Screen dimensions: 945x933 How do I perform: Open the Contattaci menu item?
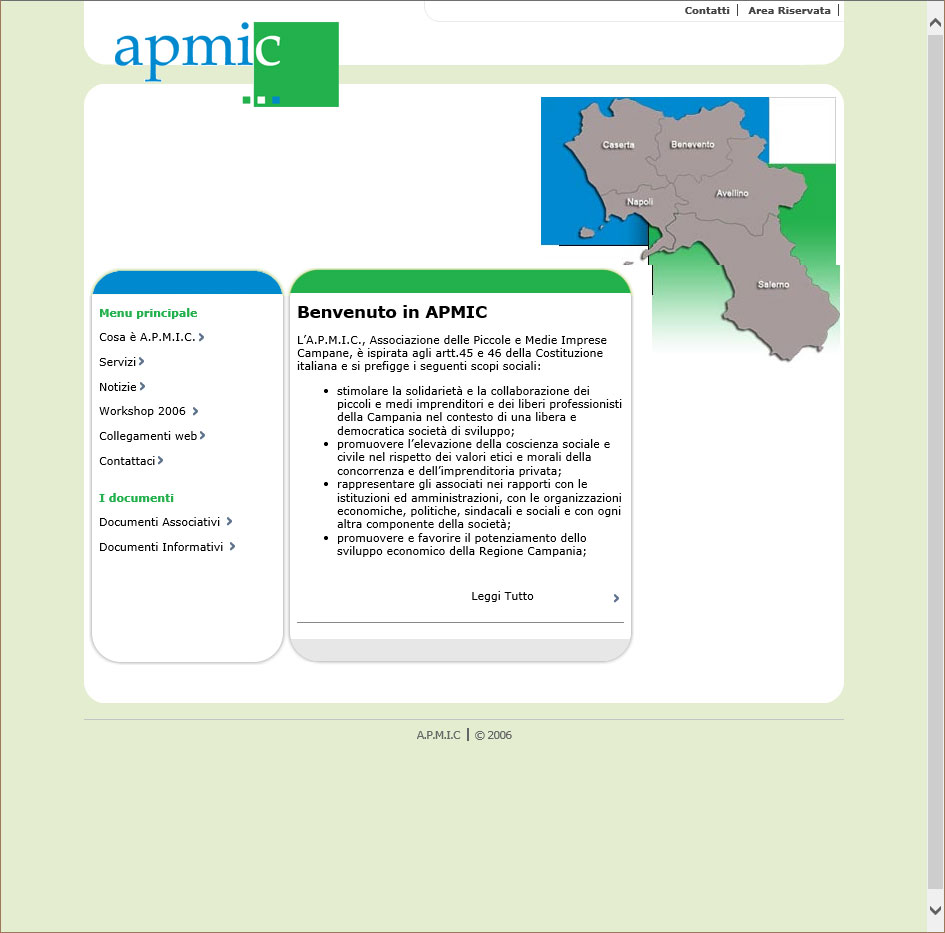(x=127, y=461)
